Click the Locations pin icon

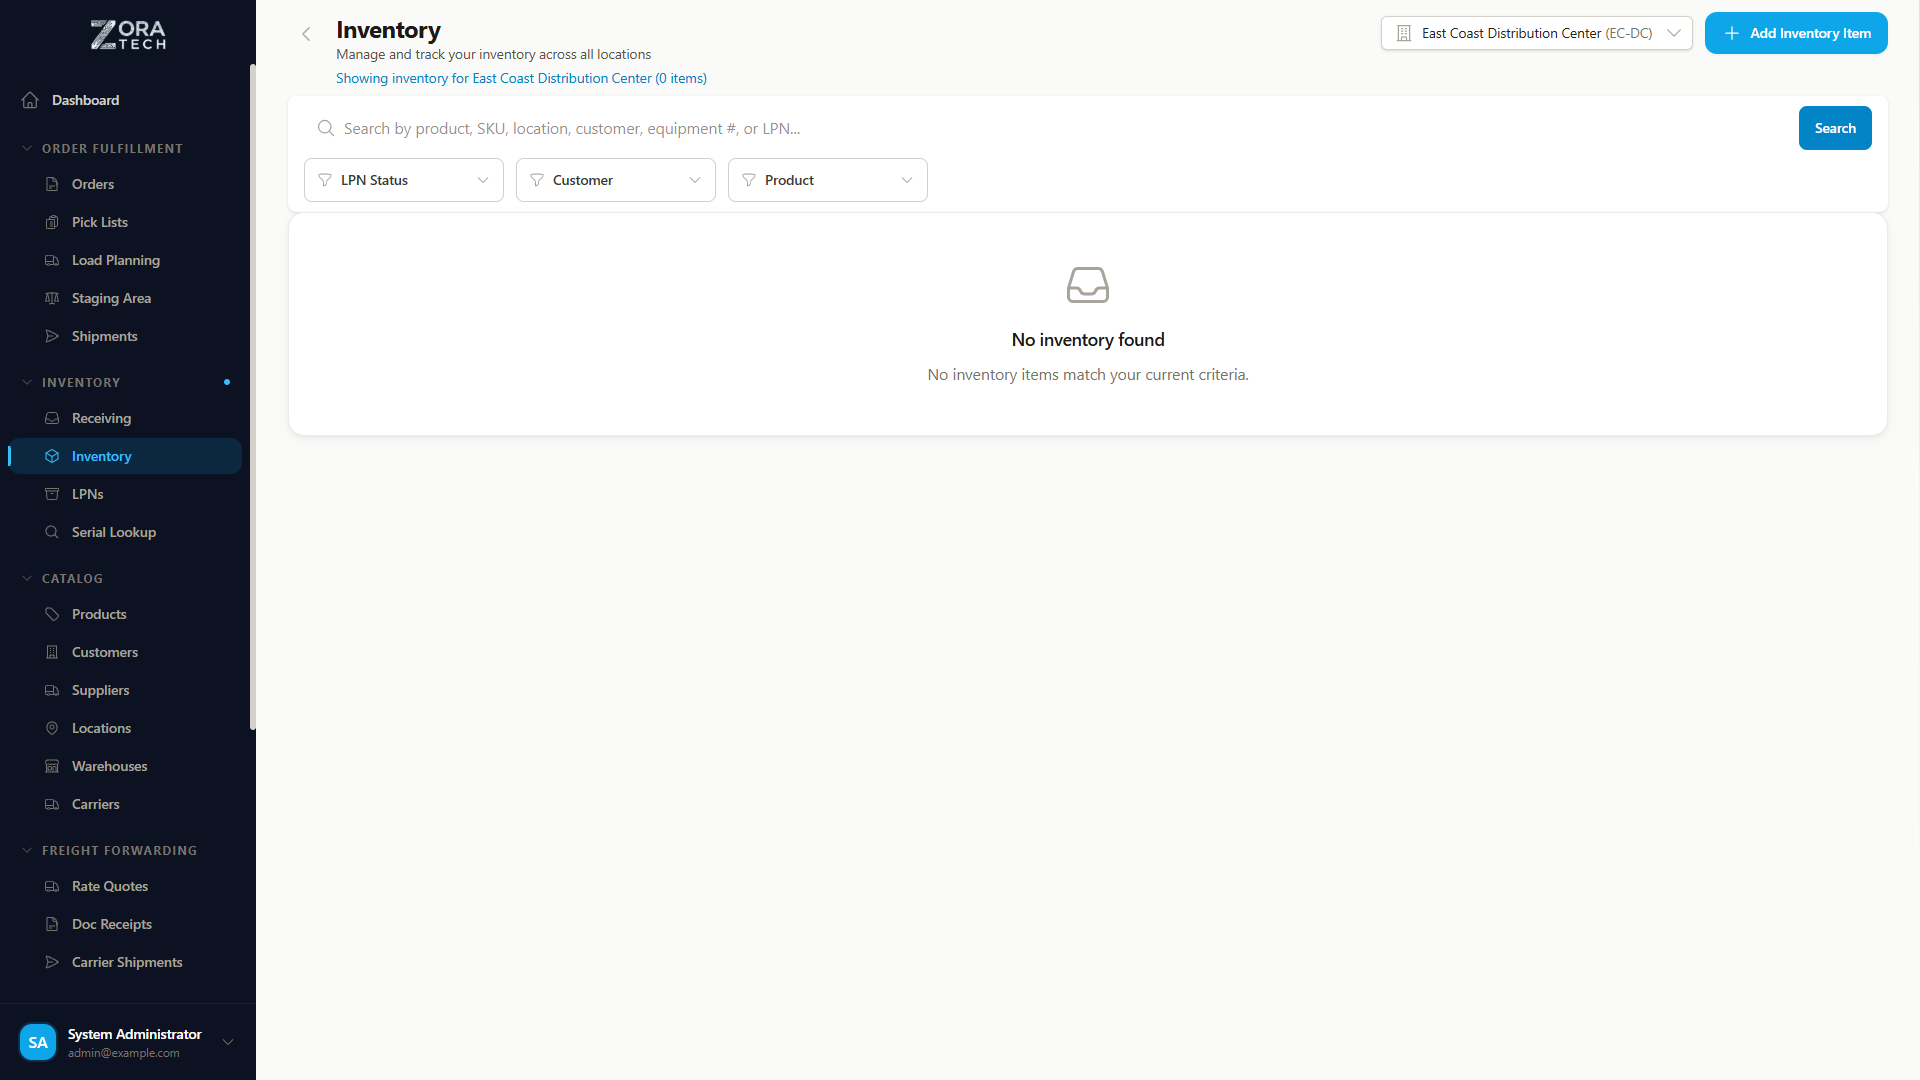tap(52, 728)
